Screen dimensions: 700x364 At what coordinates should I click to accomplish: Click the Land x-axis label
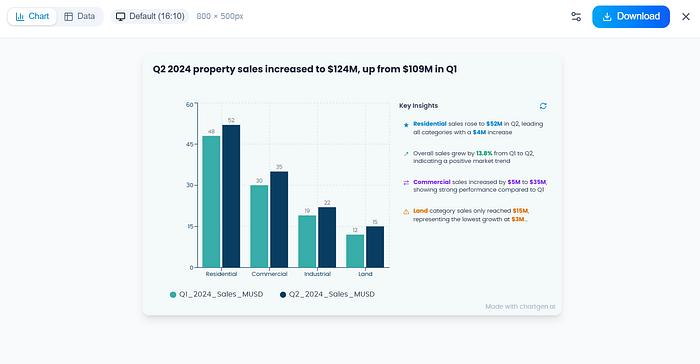pyautogui.click(x=365, y=274)
